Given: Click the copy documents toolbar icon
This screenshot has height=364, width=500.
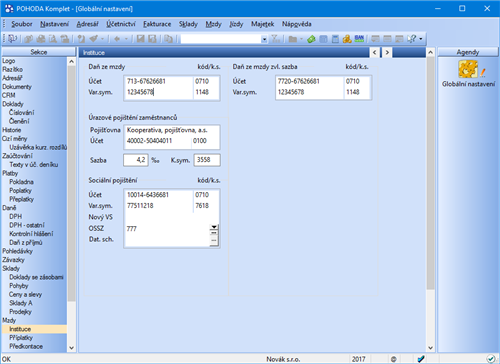Looking at the screenshot, I should point(169,39).
